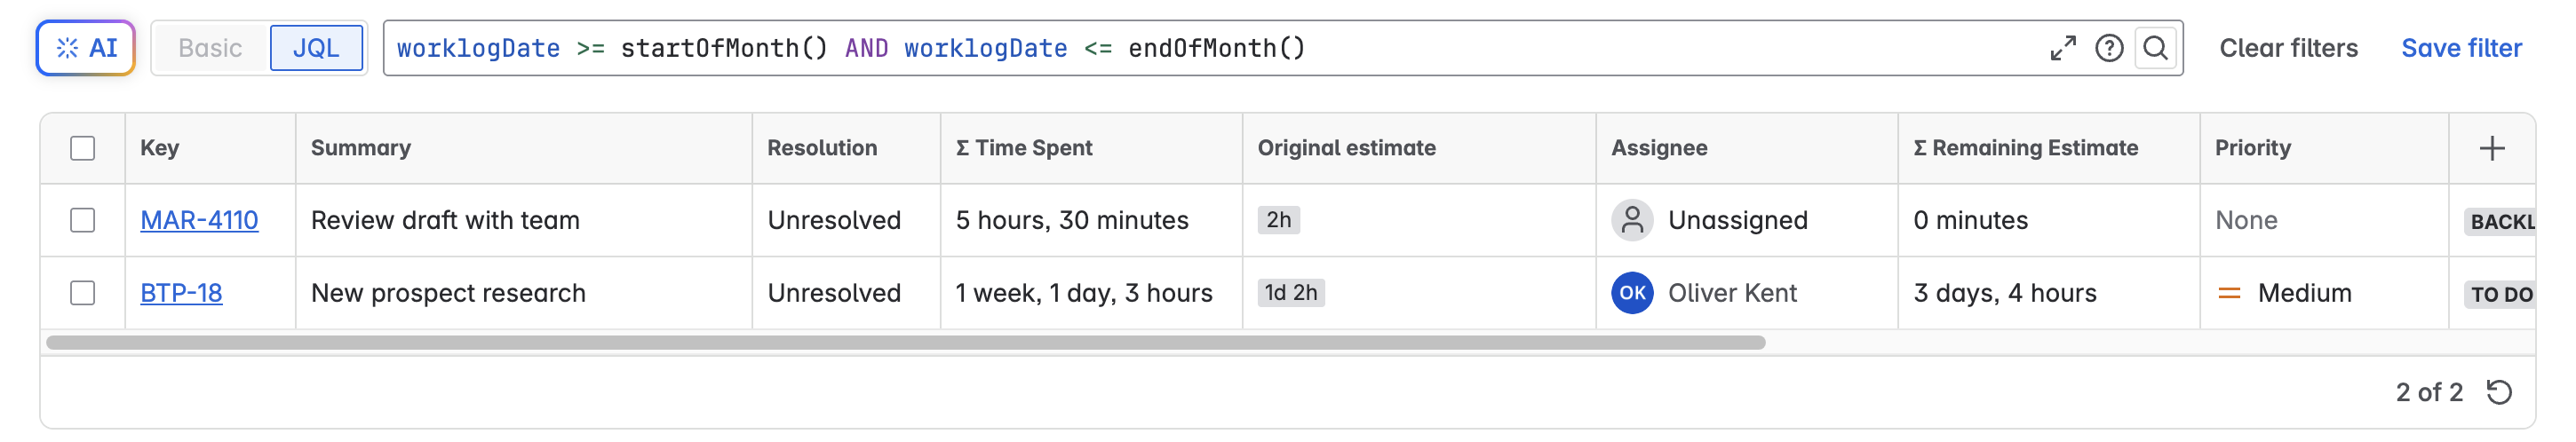Click Oliver Kent's OK avatar

(x=1632, y=293)
